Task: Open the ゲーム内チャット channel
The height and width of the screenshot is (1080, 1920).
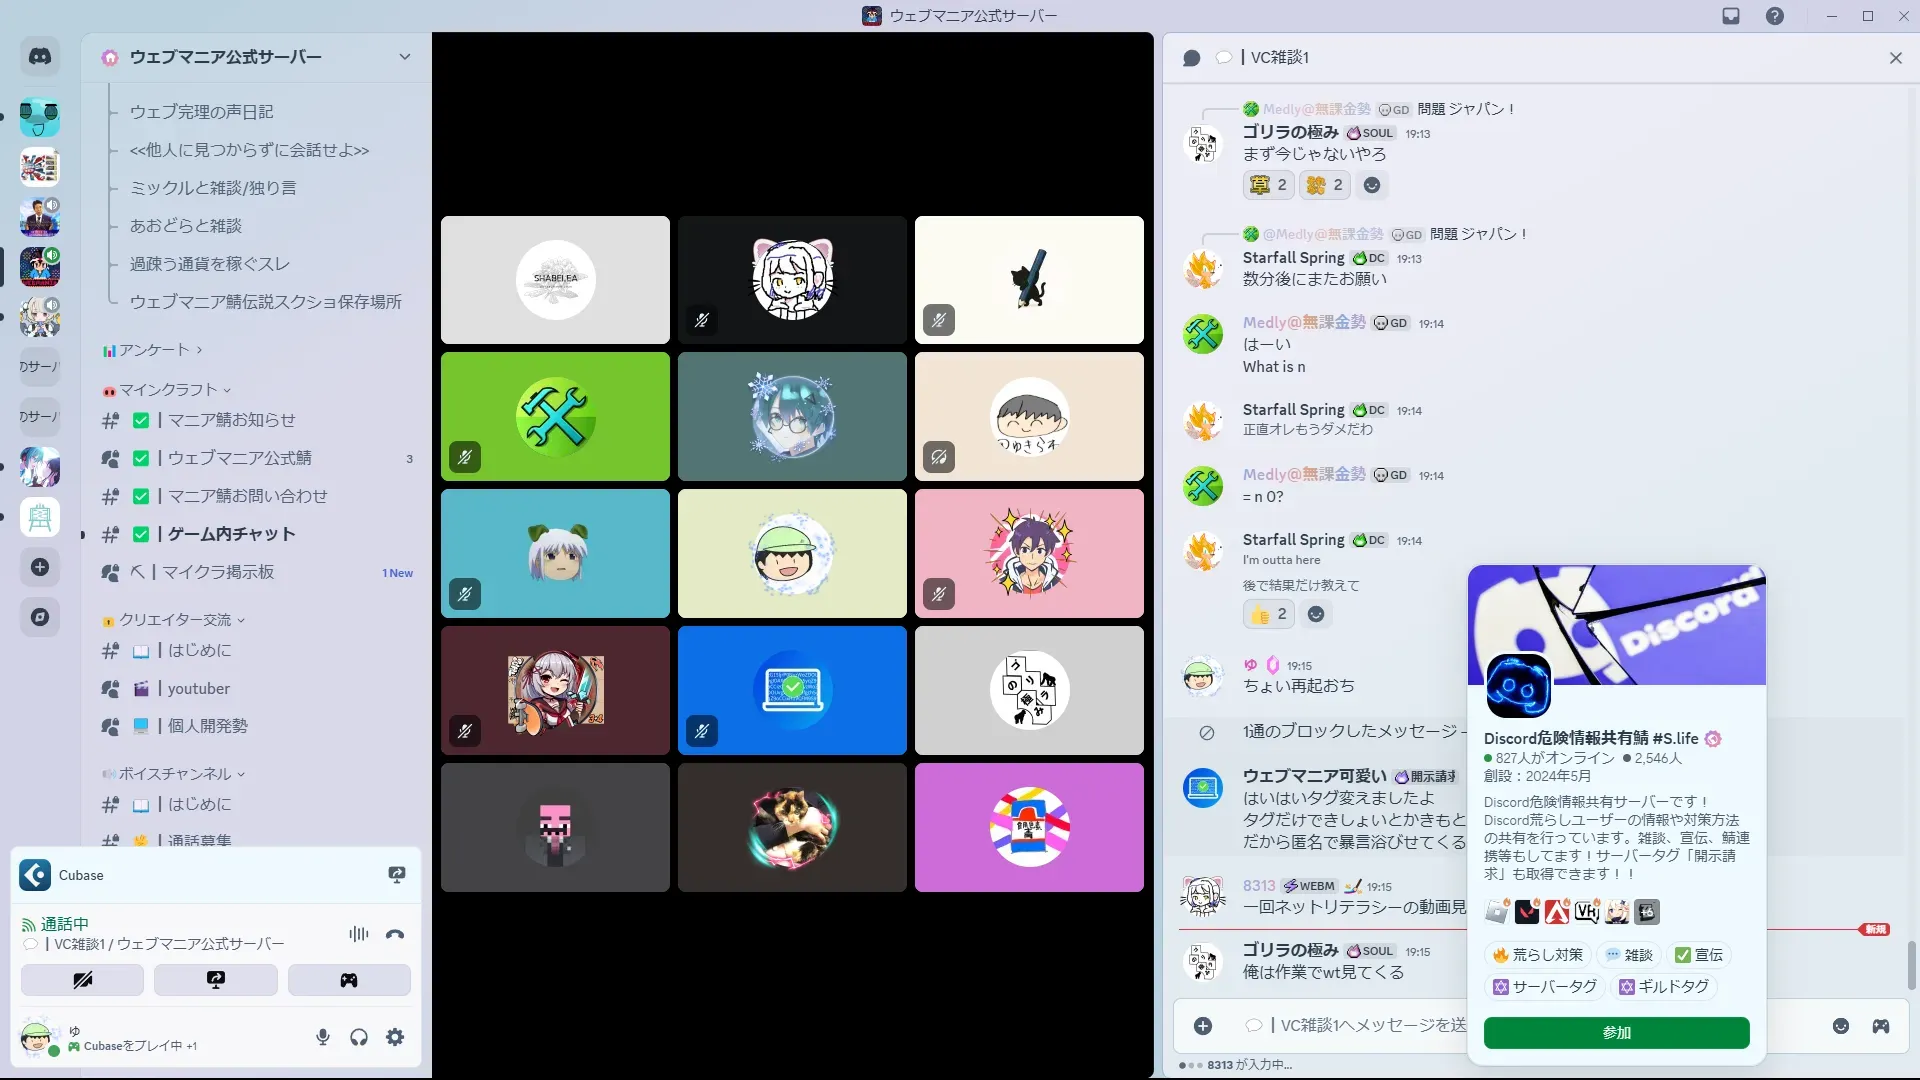Action: (x=231, y=534)
